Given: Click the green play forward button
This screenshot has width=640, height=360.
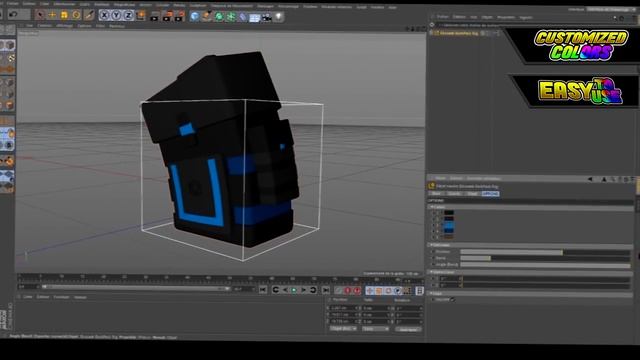Looking at the screenshot, I should point(294,290).
